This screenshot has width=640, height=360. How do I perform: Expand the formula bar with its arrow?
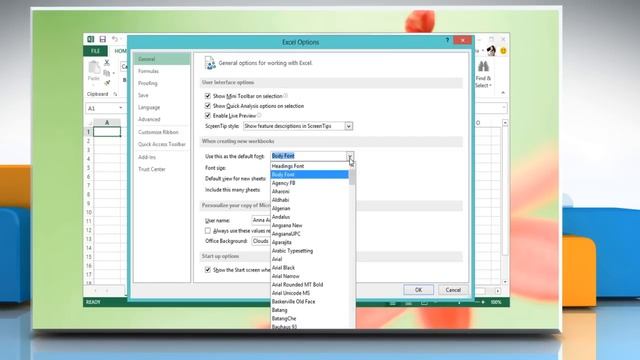[x=504, y=108]
